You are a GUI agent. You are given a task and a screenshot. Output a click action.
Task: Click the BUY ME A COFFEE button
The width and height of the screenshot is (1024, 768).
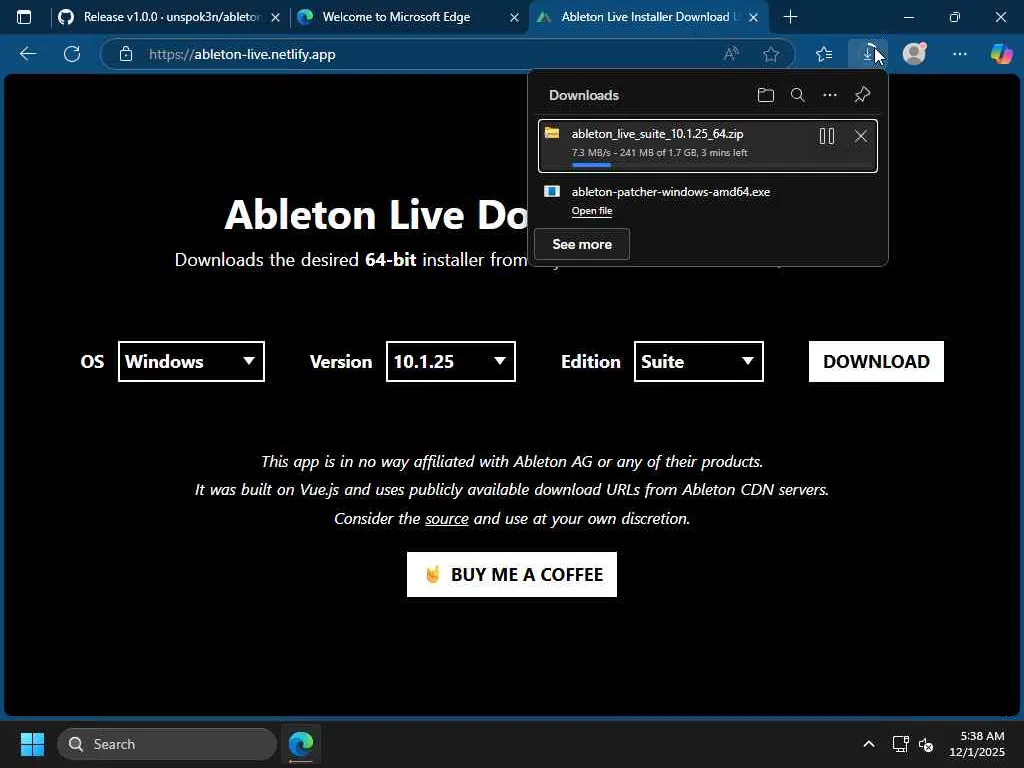click(x=512, y=575)
